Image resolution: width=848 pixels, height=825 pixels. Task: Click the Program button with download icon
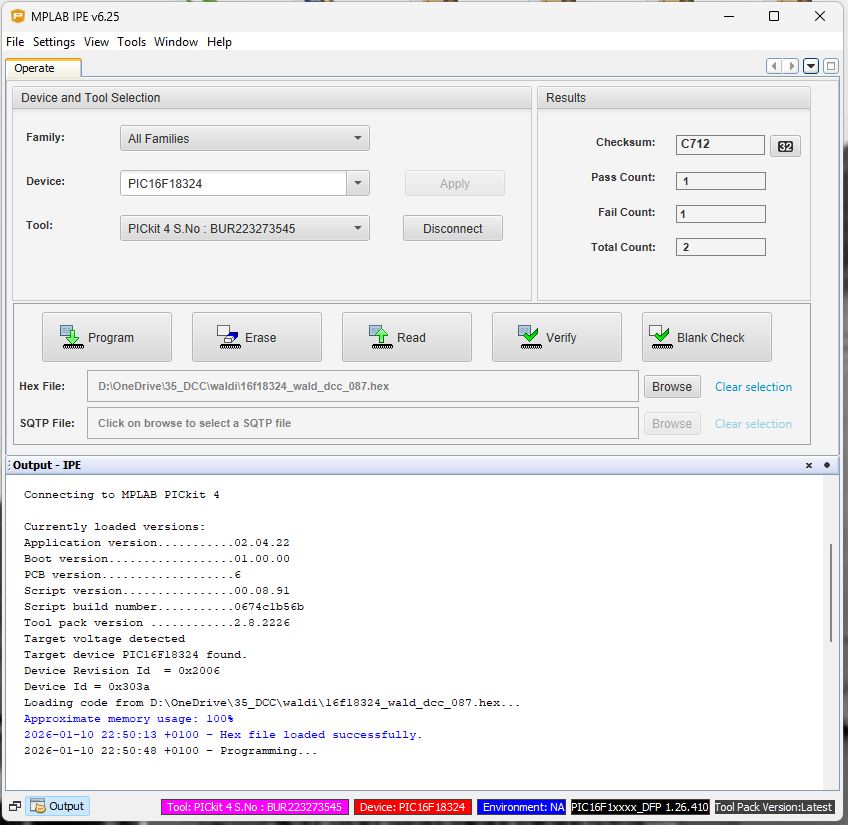click(107, 337)
